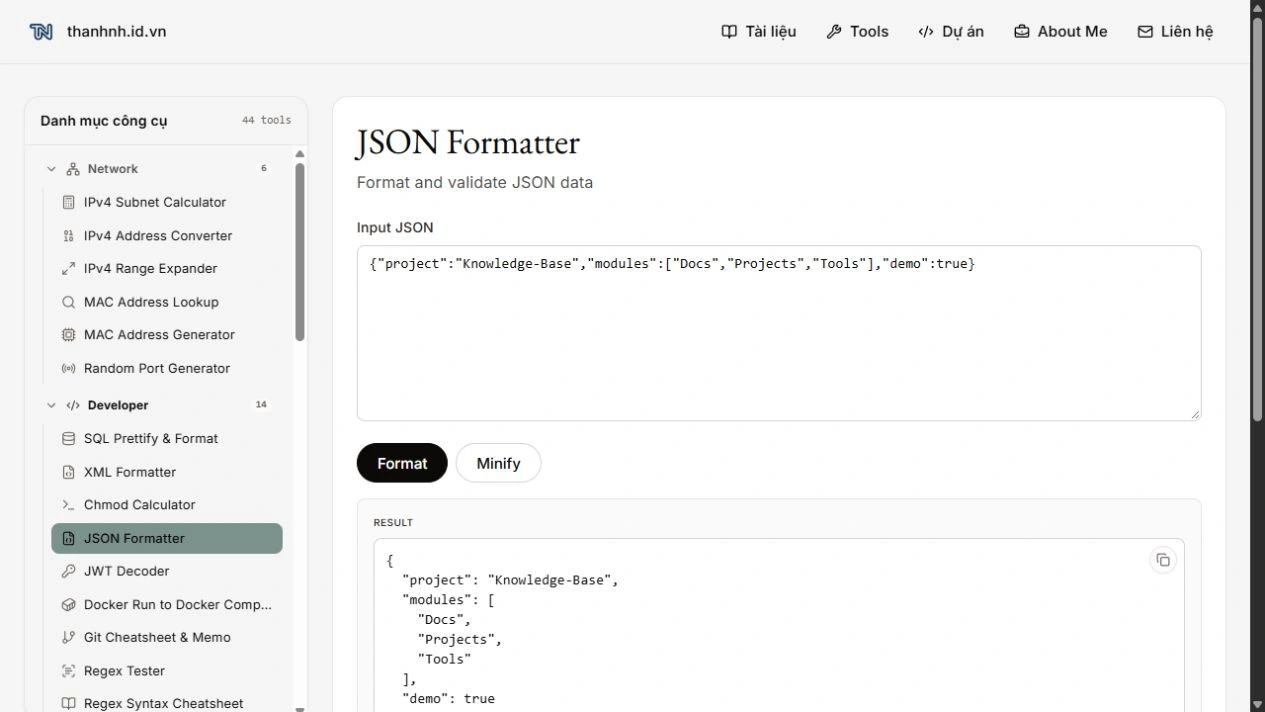Click the Danh mục công cụ heading

[104, 121]
